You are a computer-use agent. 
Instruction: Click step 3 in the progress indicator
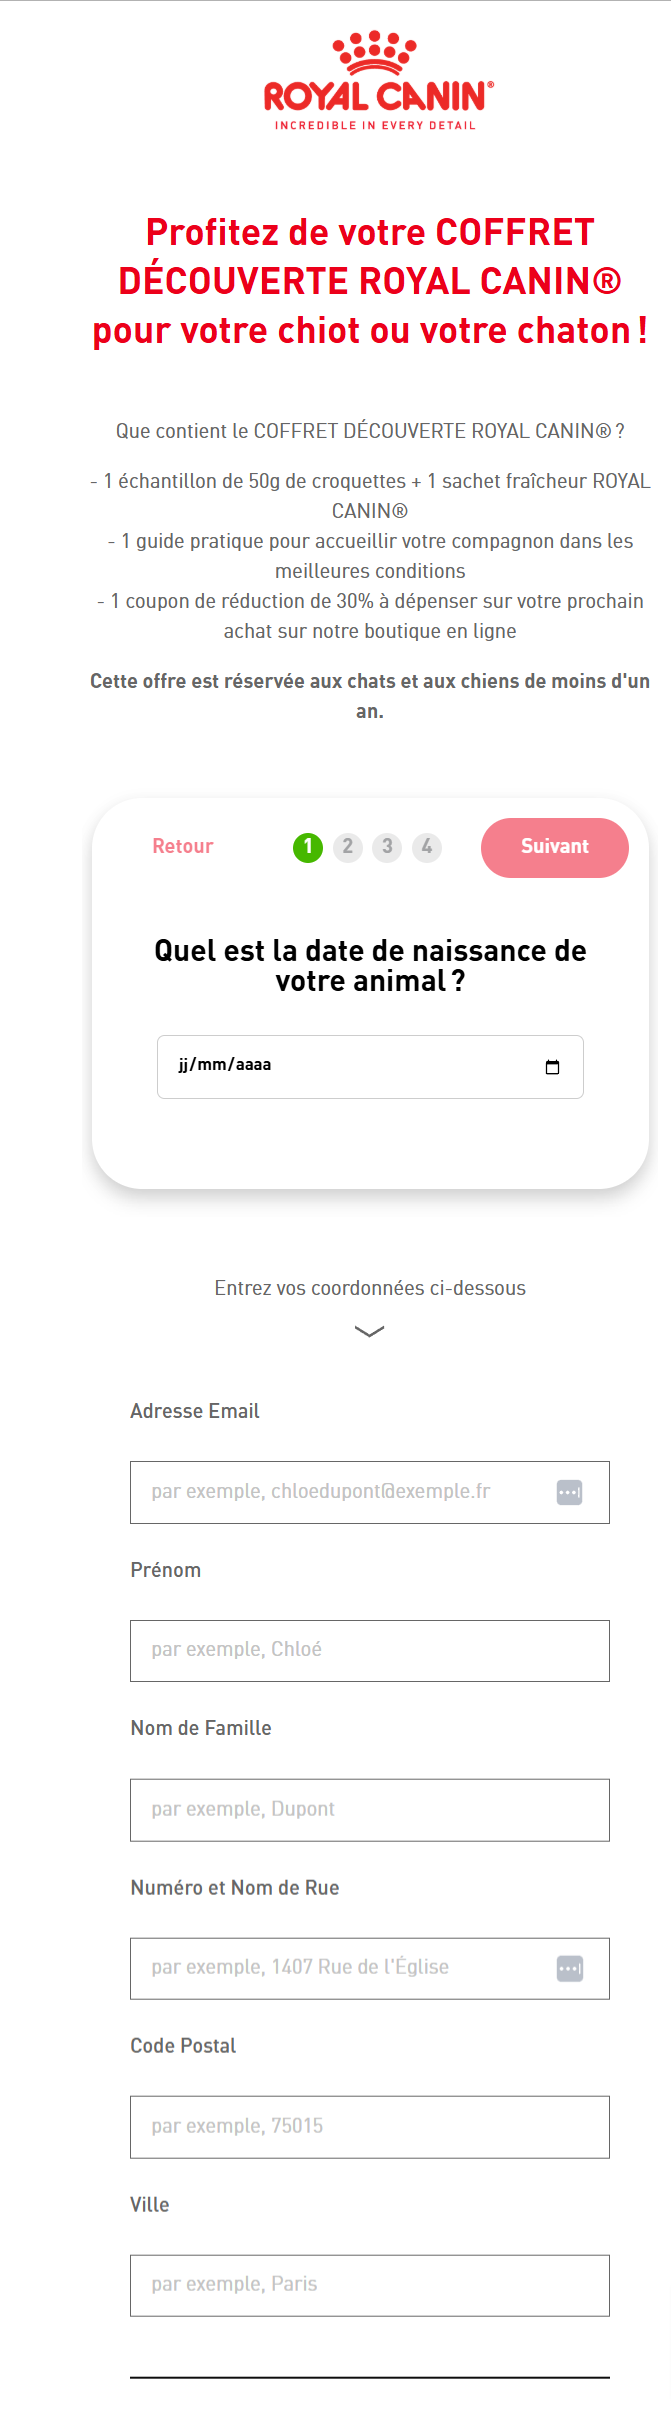pos(387,847)
